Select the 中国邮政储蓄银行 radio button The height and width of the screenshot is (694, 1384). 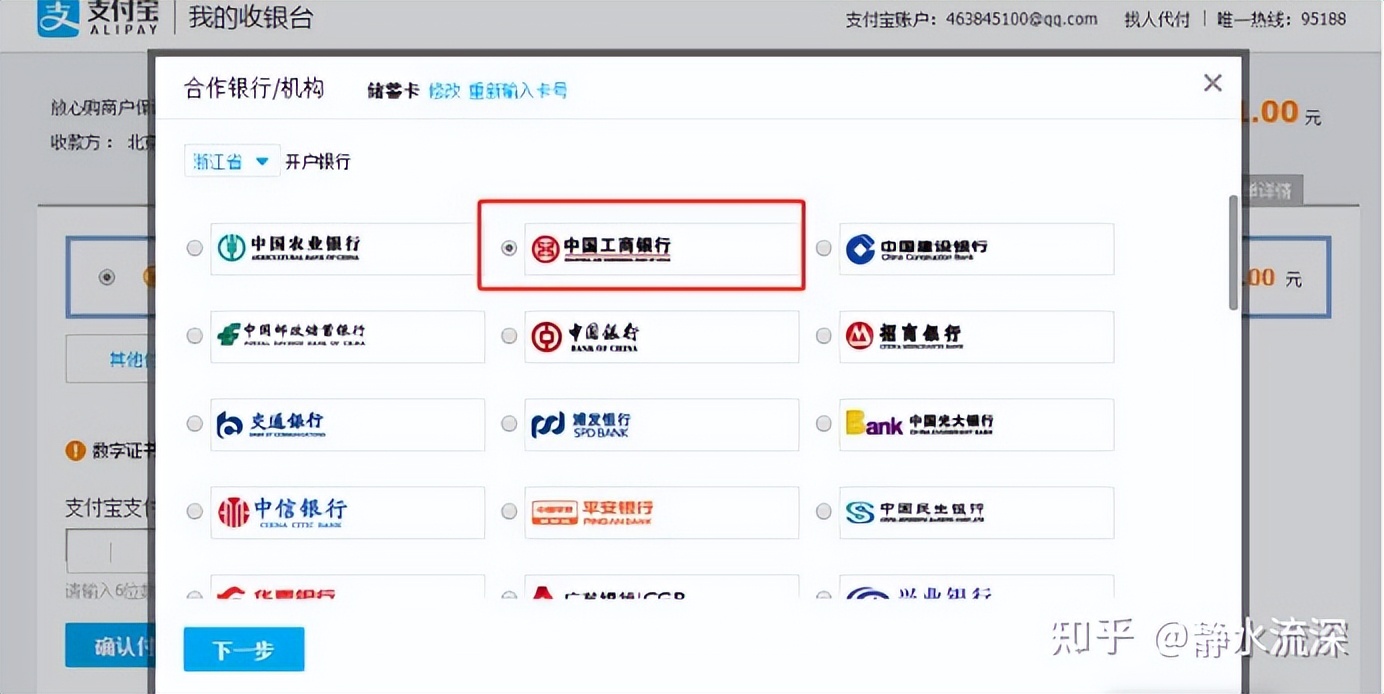coord(194,335)
